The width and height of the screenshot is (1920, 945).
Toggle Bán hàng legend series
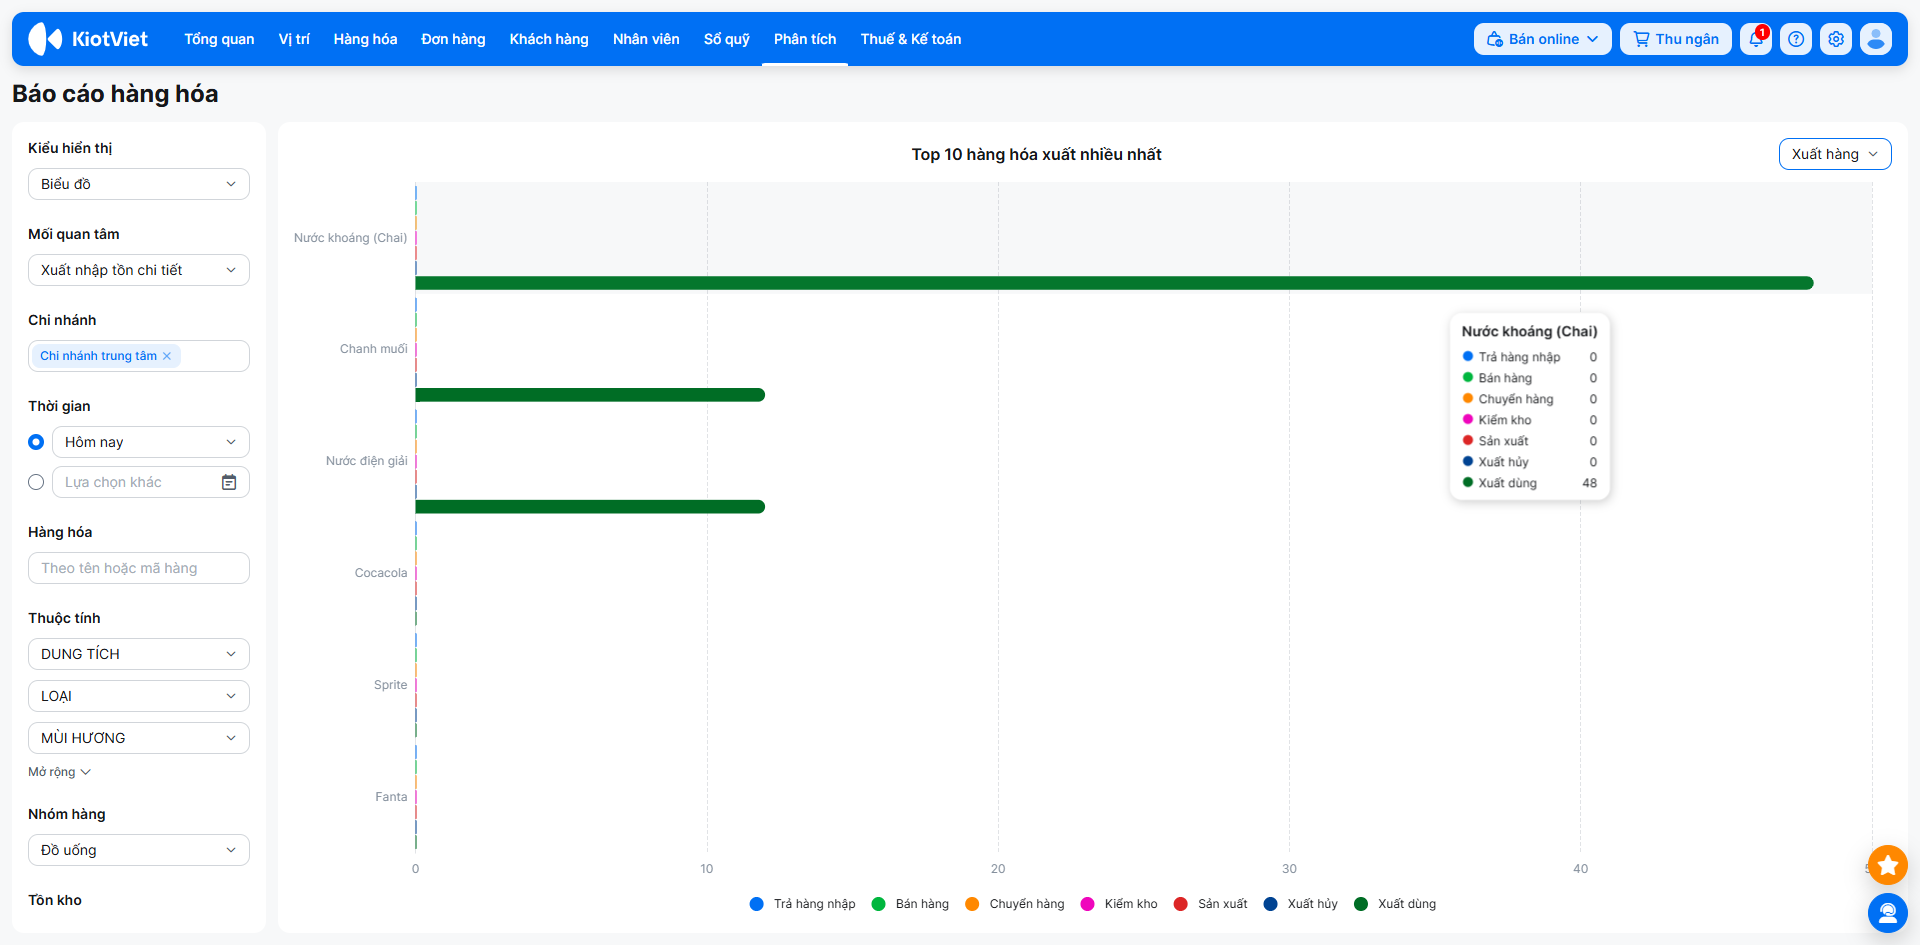coord(911,904)
